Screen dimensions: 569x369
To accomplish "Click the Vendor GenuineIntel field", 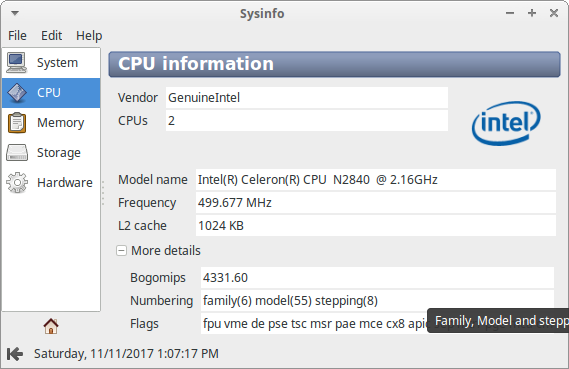I will [307, 98].
